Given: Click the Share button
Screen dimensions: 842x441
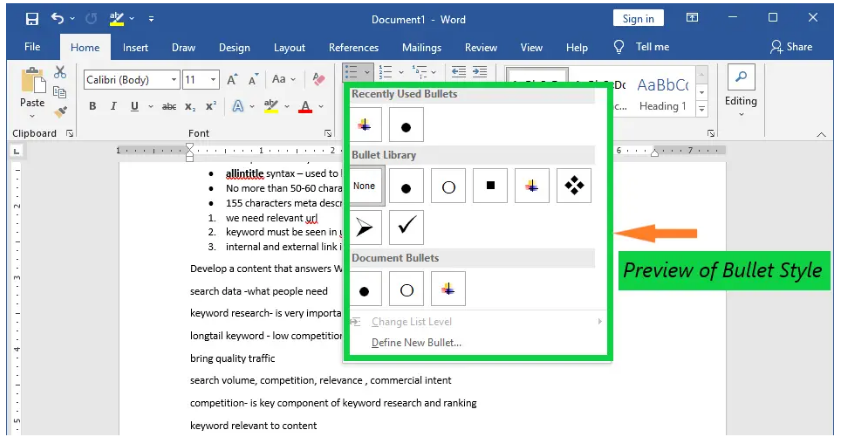Looking at the screenshot, I should [791, 47].
